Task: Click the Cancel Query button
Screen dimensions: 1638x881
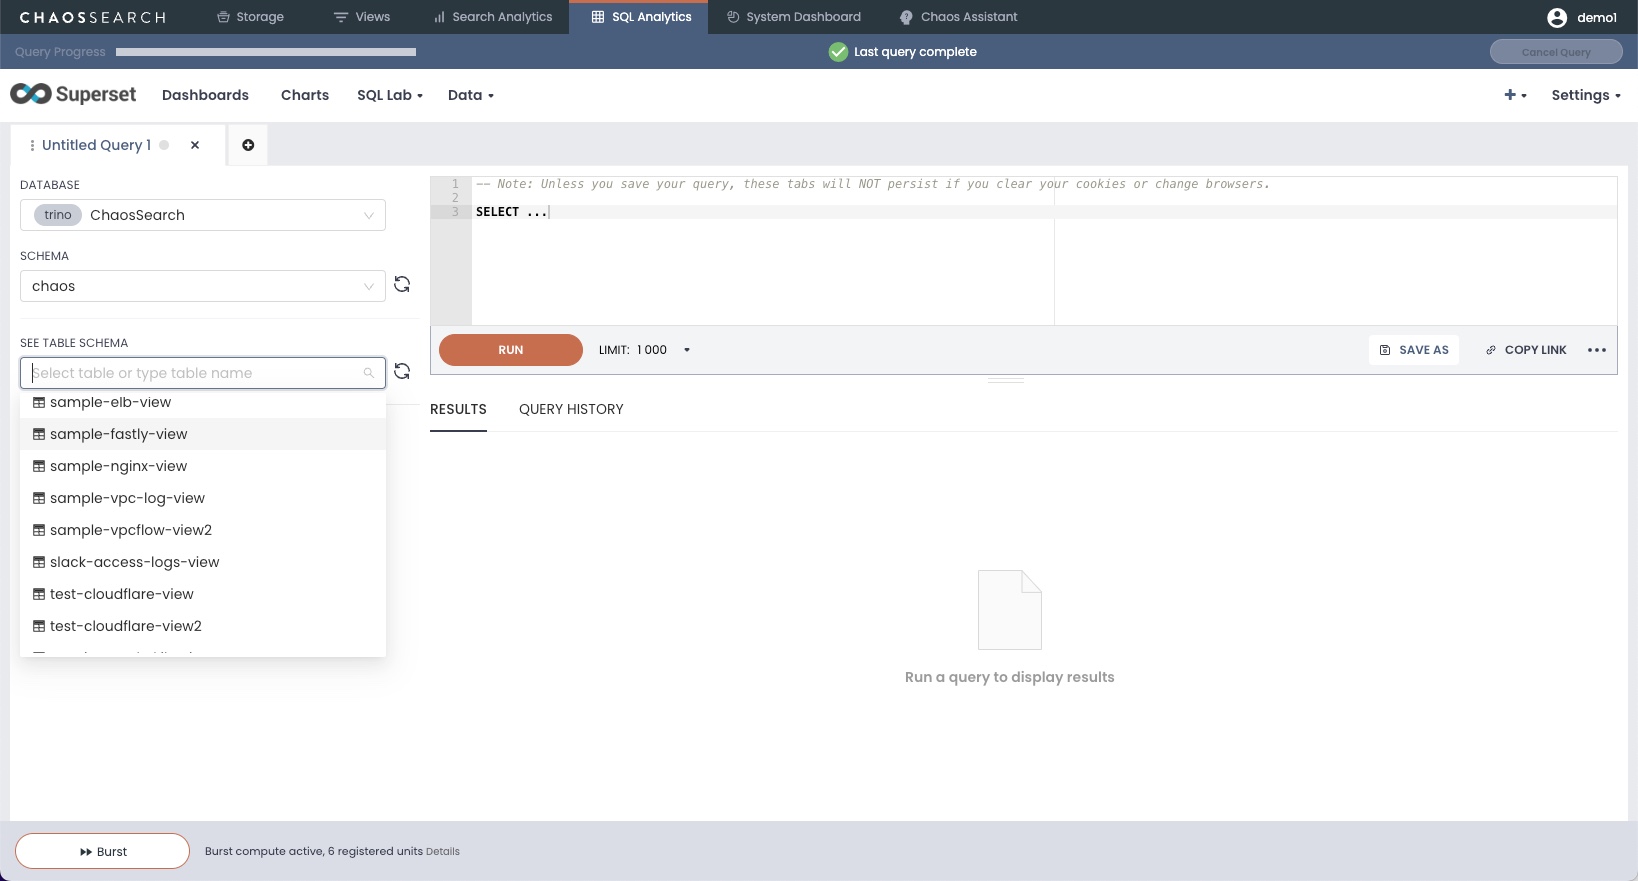Action: (x=1556, y=52)
